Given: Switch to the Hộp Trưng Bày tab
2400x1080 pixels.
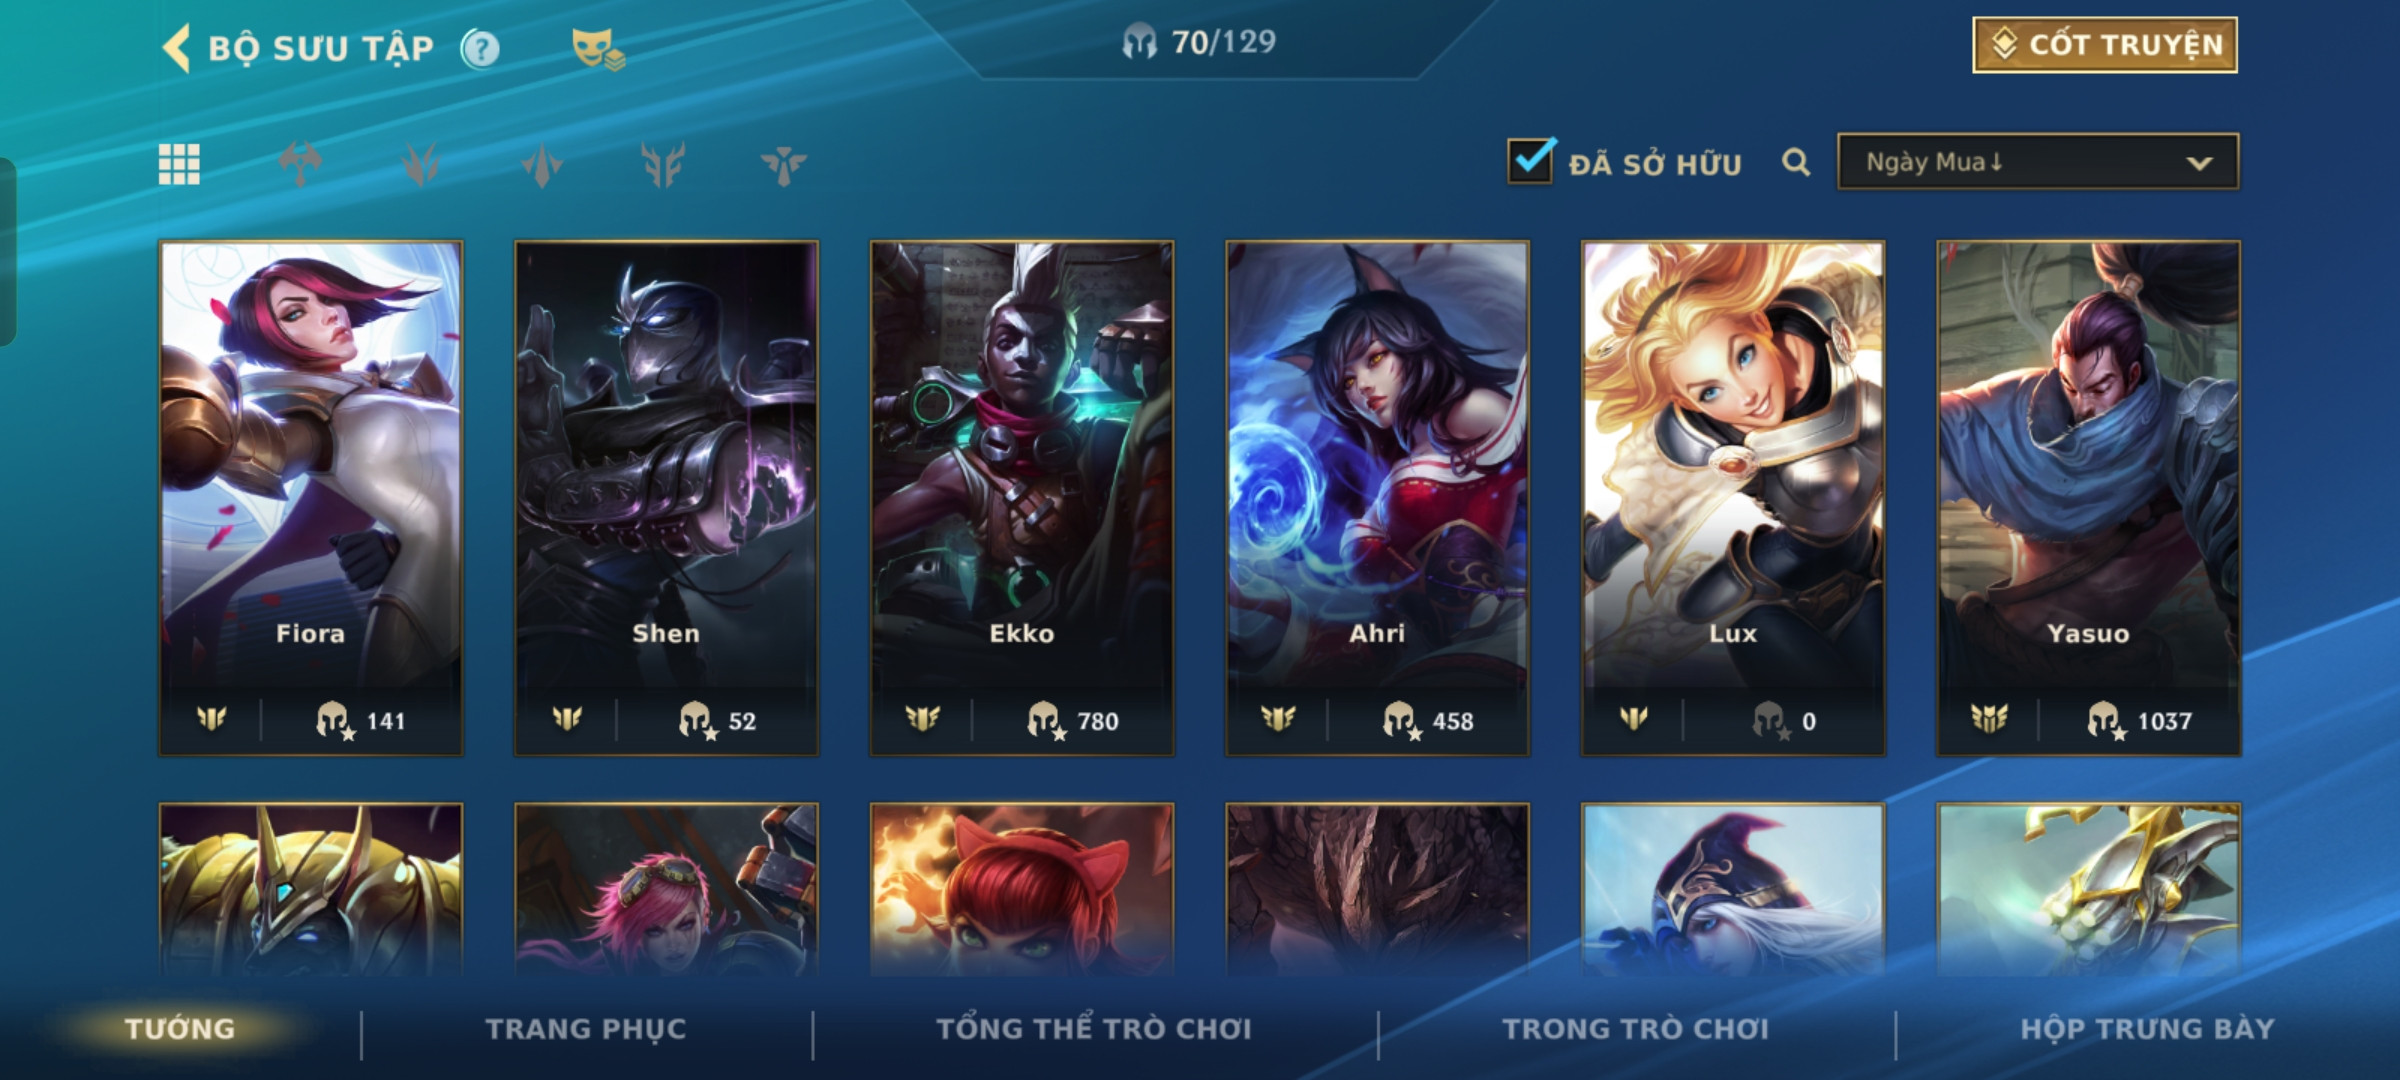Looking at the screenshot, I should [2148, 1029].
